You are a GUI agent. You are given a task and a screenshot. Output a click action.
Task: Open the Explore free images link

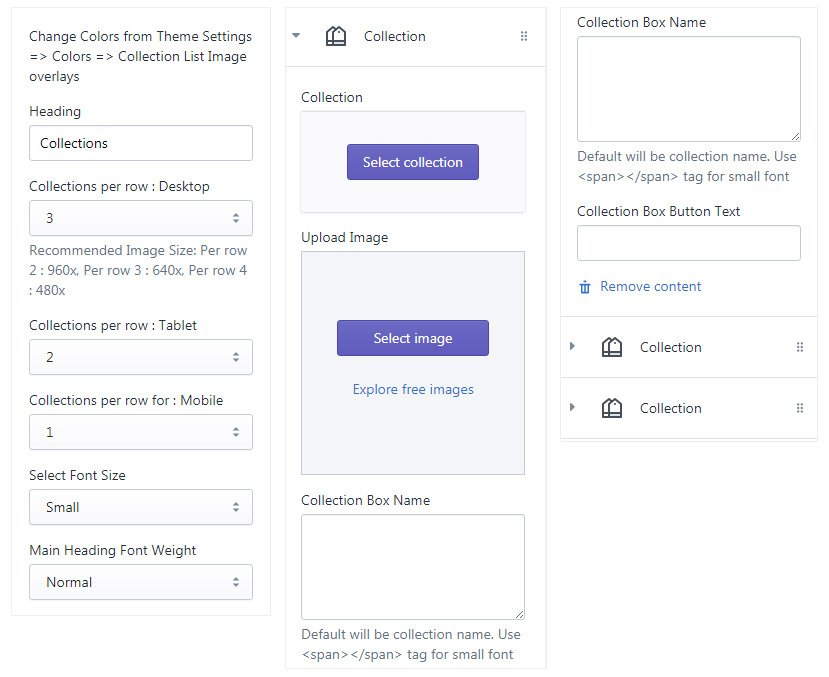(x=413, y=389)
